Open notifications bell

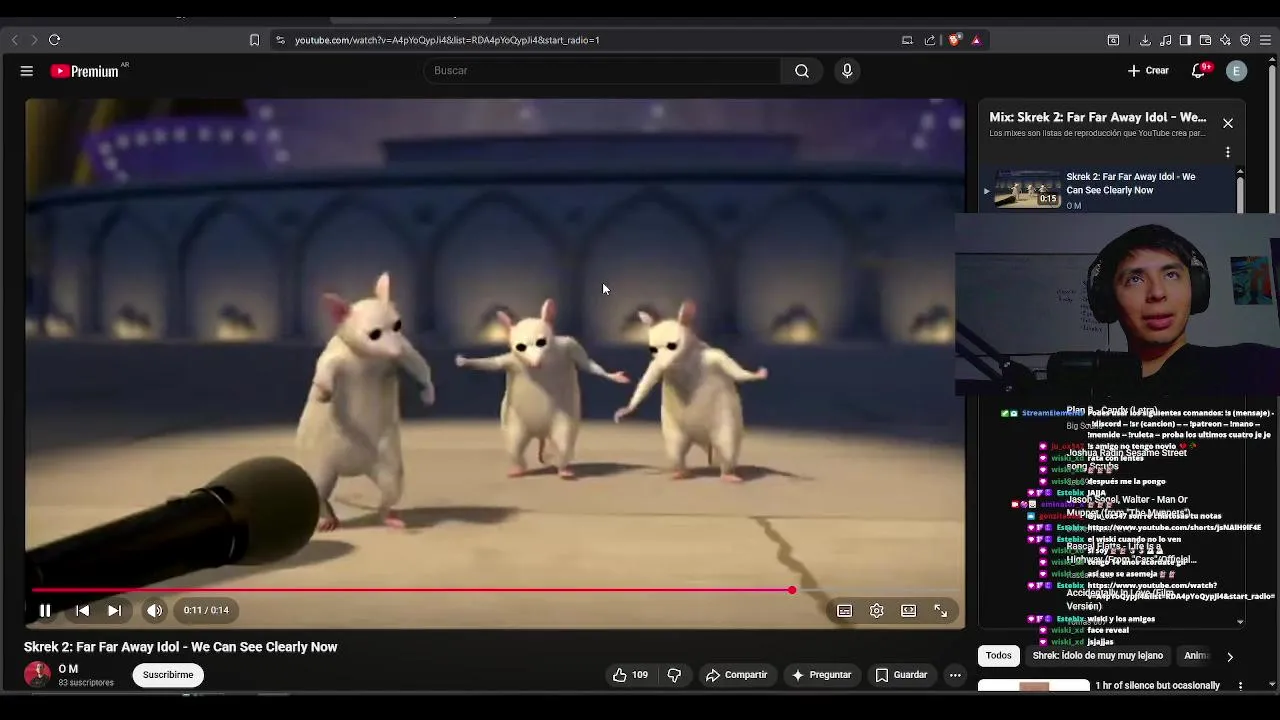pos(1199,71)
